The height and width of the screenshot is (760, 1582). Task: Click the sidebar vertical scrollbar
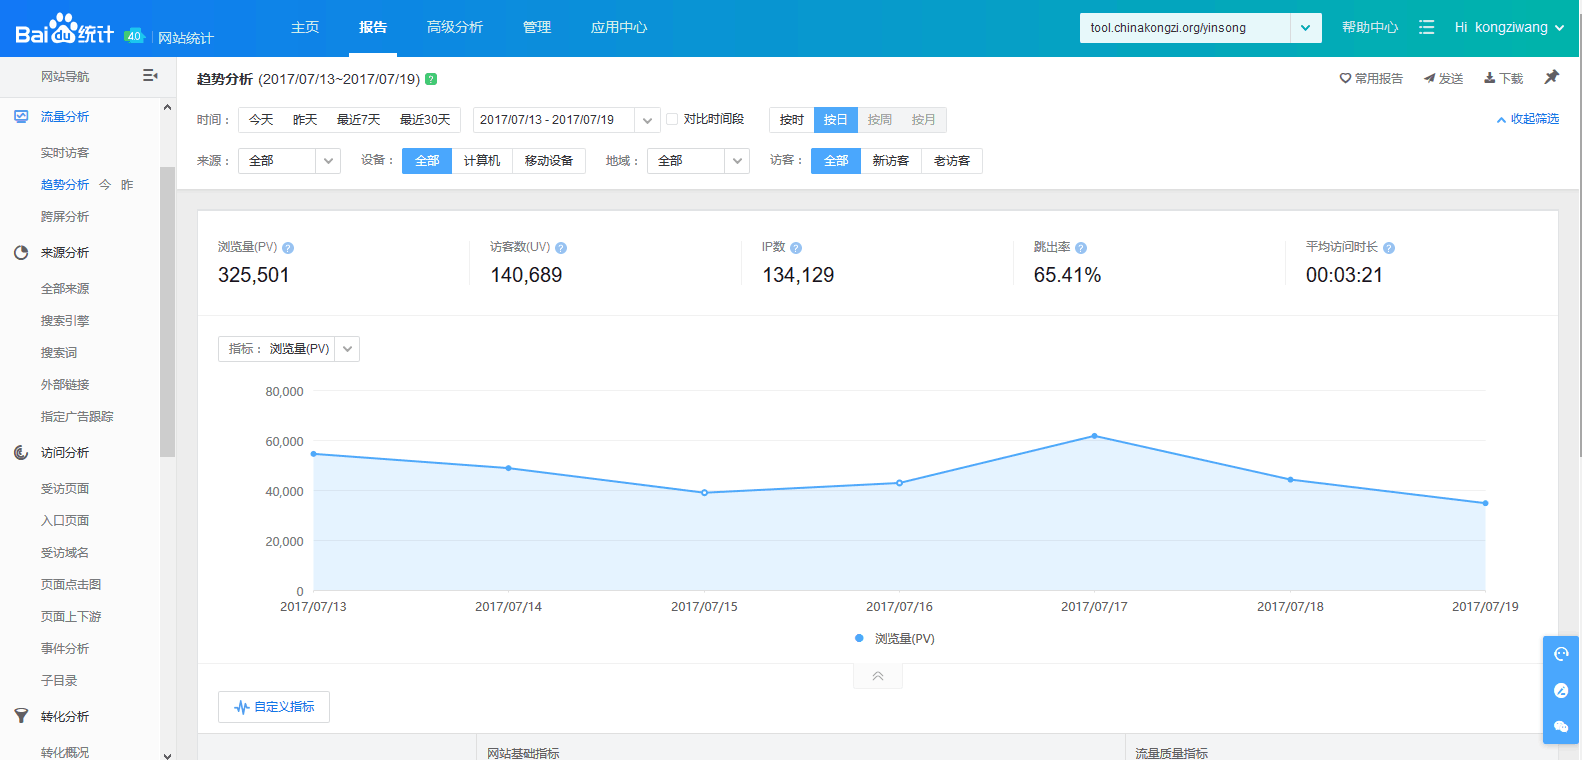tap(167, 310)
